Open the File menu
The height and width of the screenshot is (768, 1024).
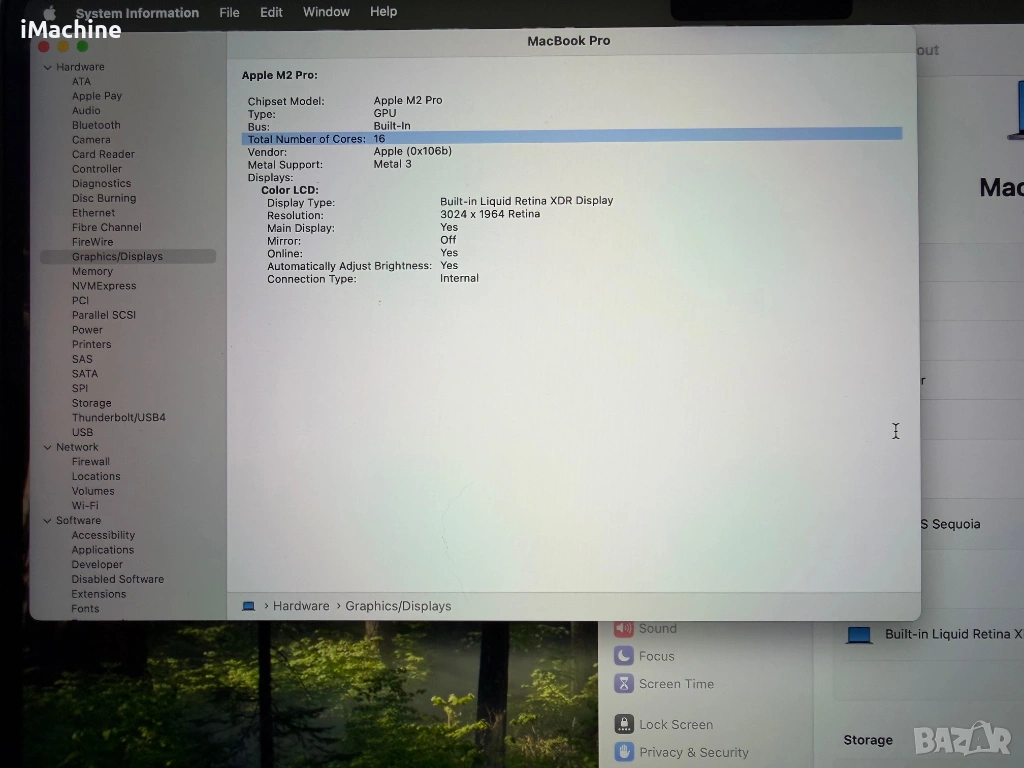[x=229, y=13]
